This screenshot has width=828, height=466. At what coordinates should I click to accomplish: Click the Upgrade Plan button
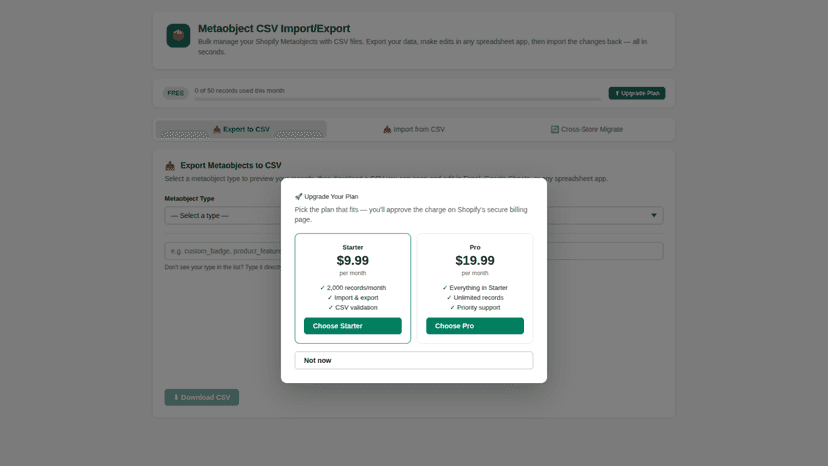pyautogui.click(x=636, y=93)
